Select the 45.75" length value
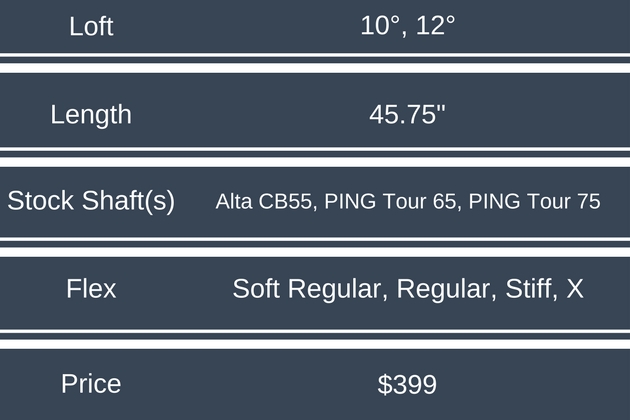The height and width of the screenshot is (420, 630). tap(407, 114)
